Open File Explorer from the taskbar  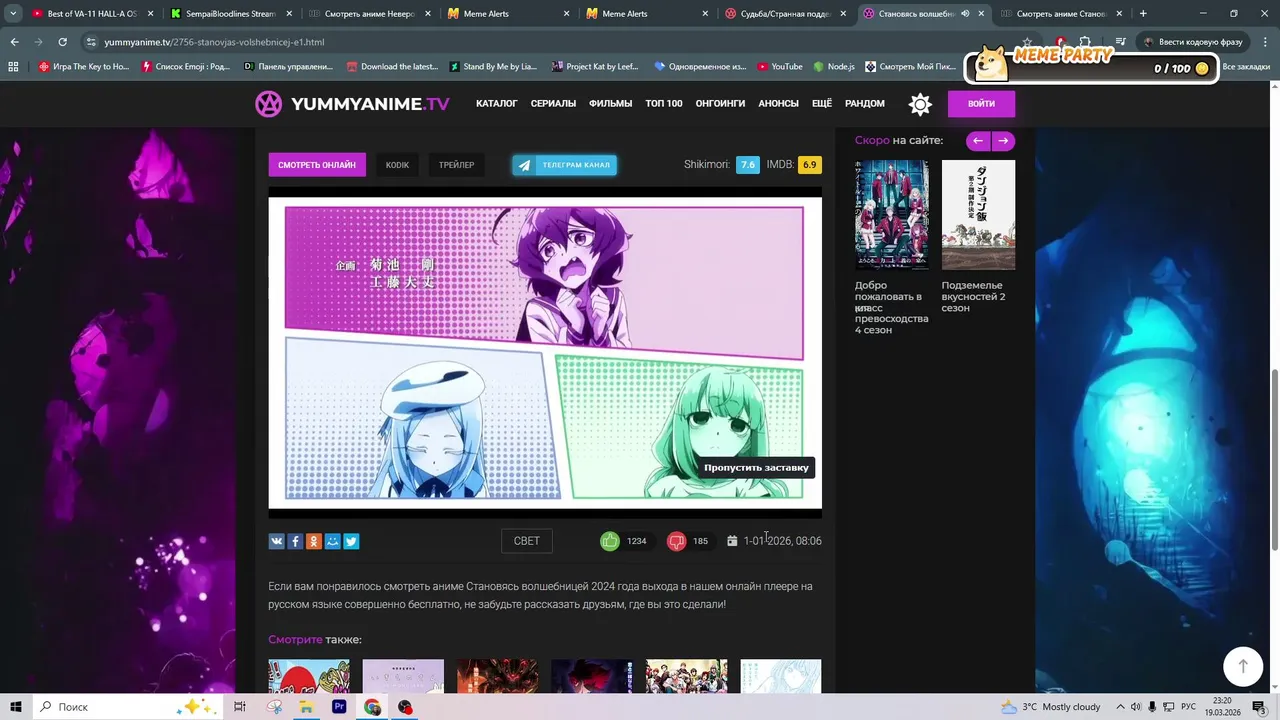tap(306, 707)
